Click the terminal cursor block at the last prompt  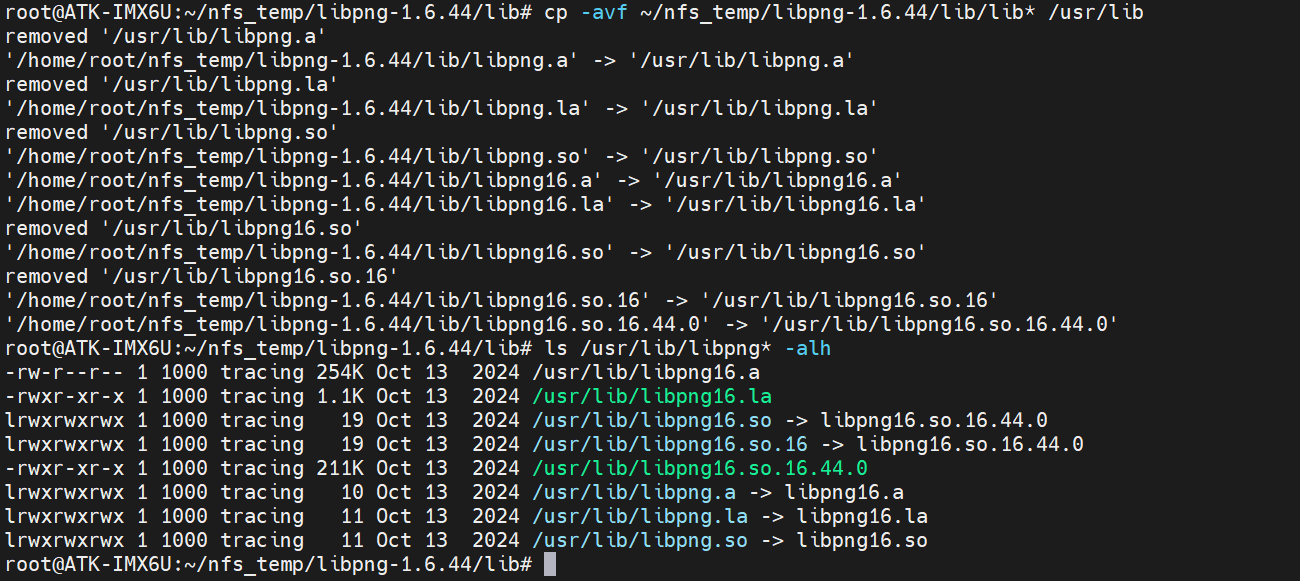tap(549, 564)
